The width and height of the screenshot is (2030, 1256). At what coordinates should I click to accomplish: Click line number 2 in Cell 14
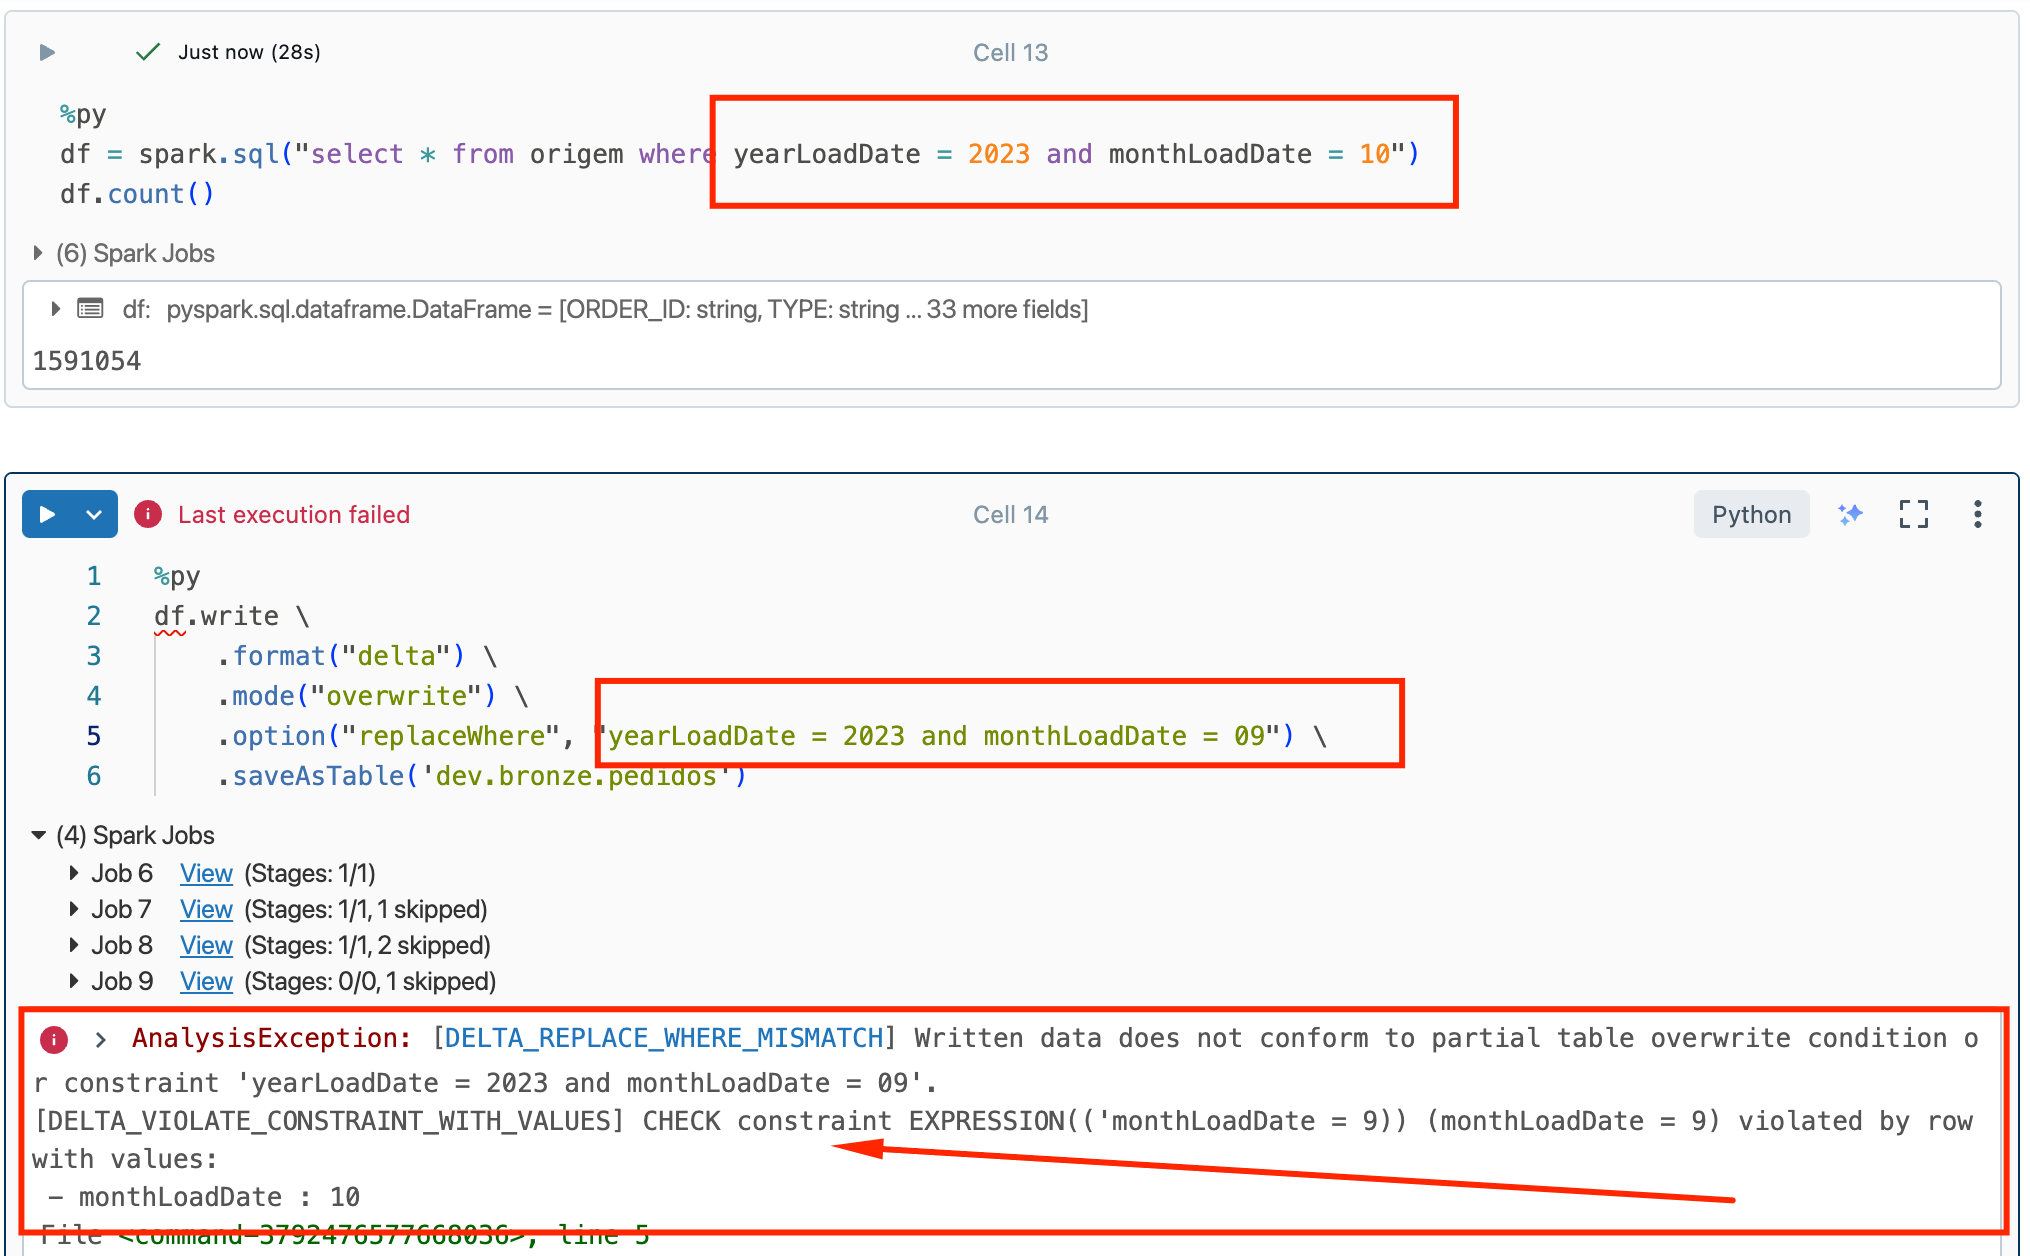point(94,616)
